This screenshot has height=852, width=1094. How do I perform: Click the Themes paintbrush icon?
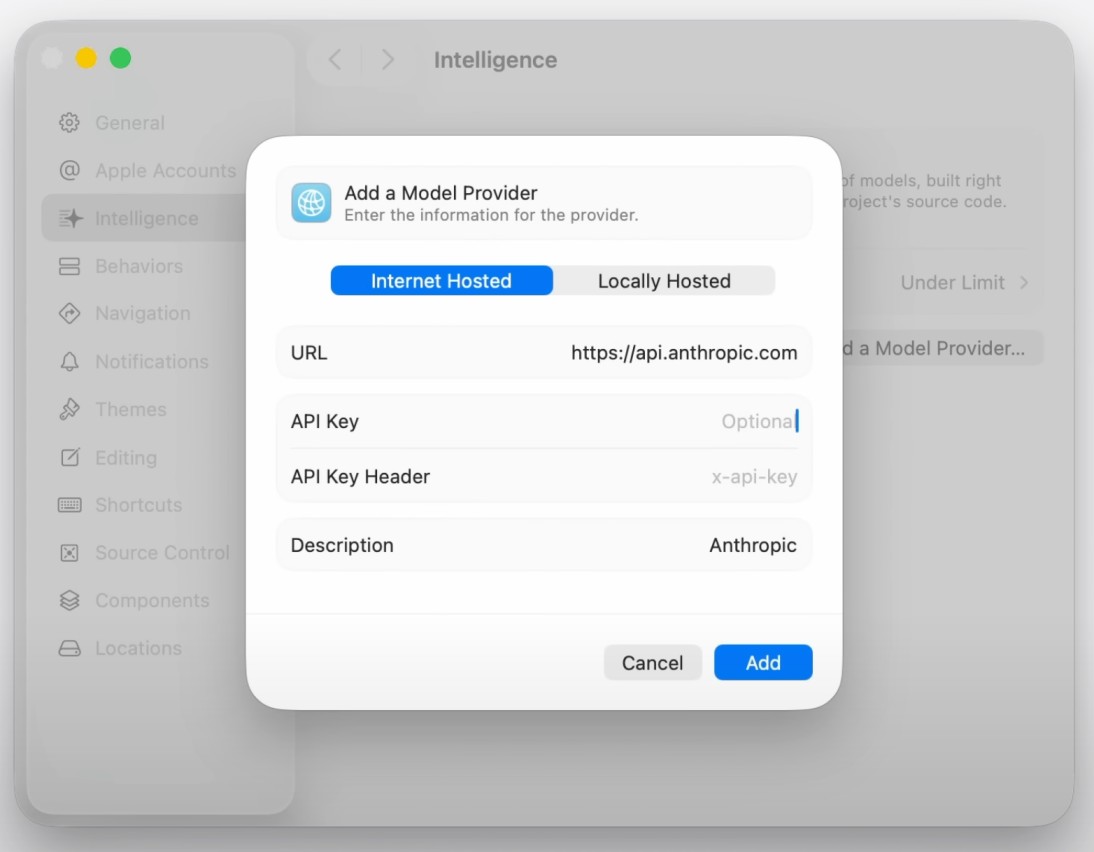click(69, 409)
